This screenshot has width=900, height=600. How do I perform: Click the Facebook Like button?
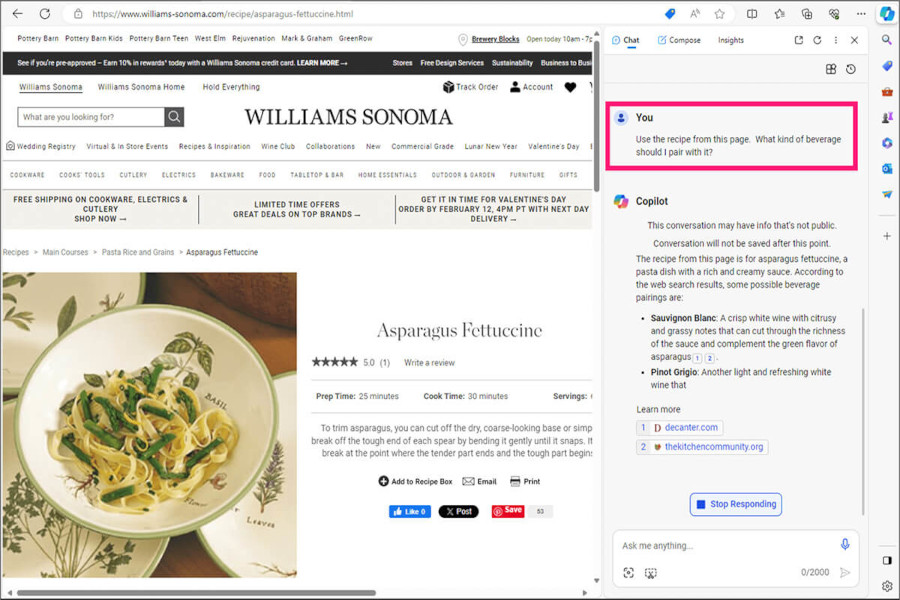click(x=410, y=512)
